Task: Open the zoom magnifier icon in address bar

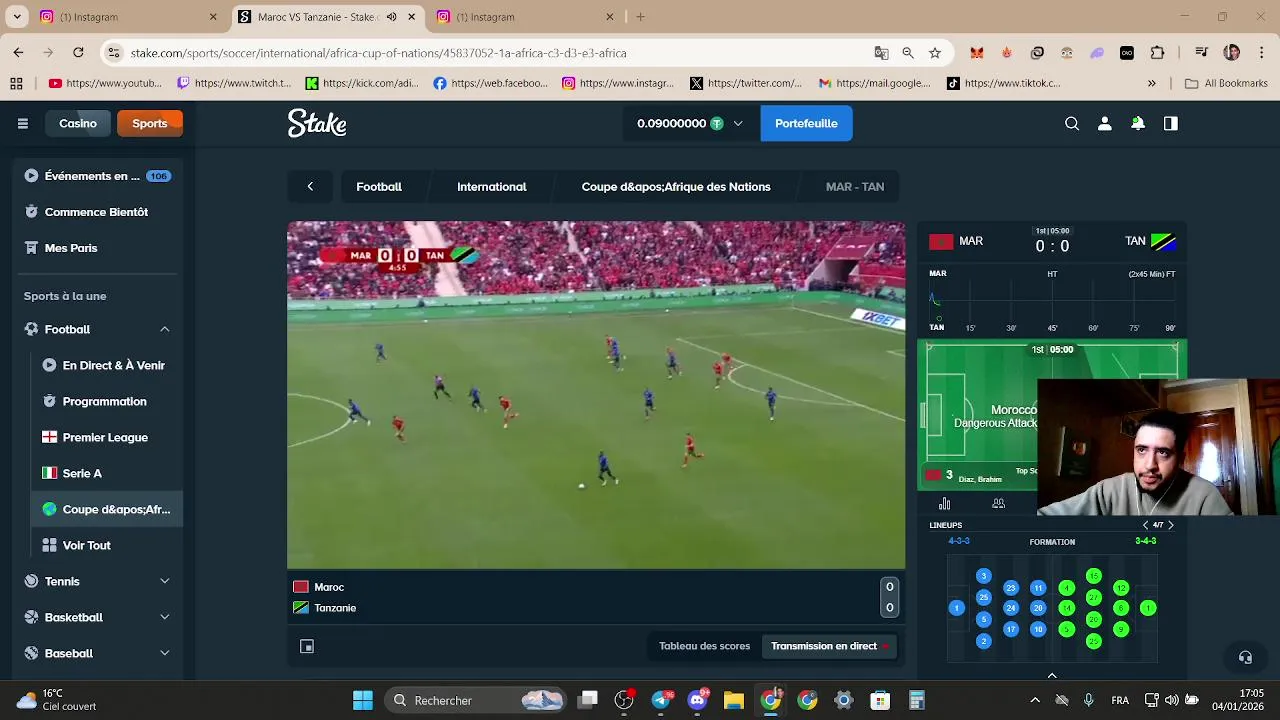Action: click(908, 53)
